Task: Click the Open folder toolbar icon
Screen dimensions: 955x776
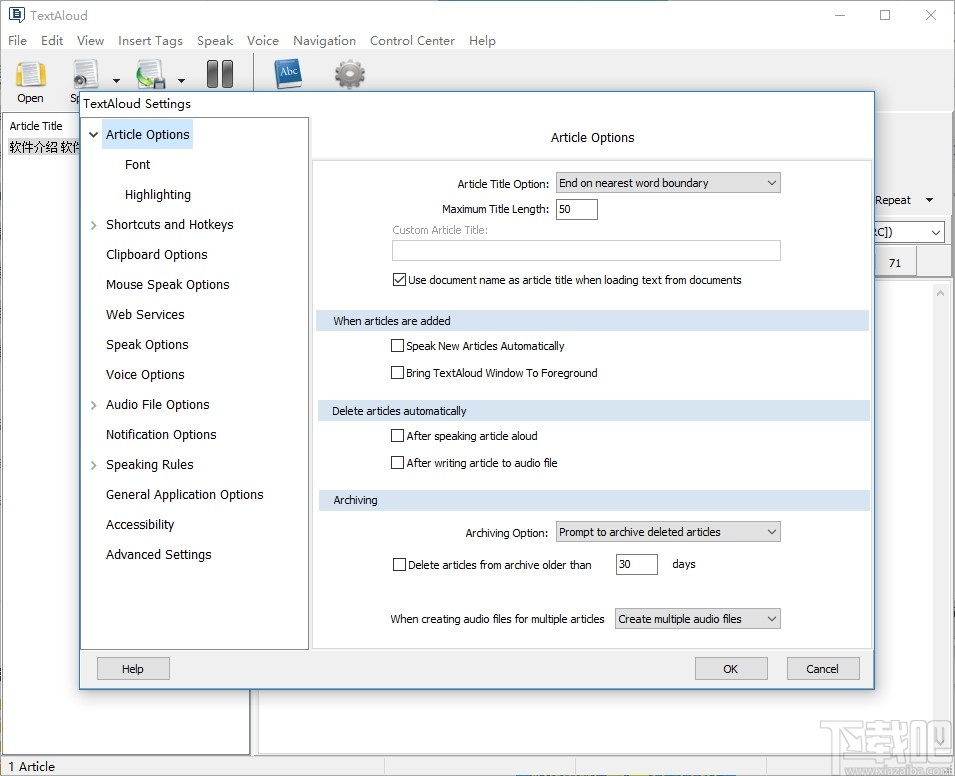Action: [30, 75]
